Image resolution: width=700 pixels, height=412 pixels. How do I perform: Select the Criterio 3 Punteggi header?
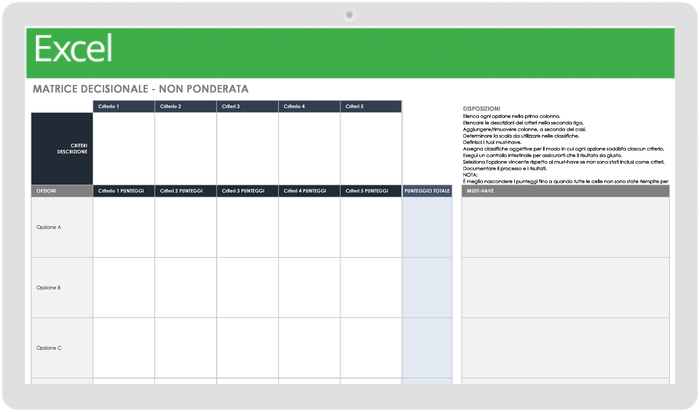tap(247, 190)
